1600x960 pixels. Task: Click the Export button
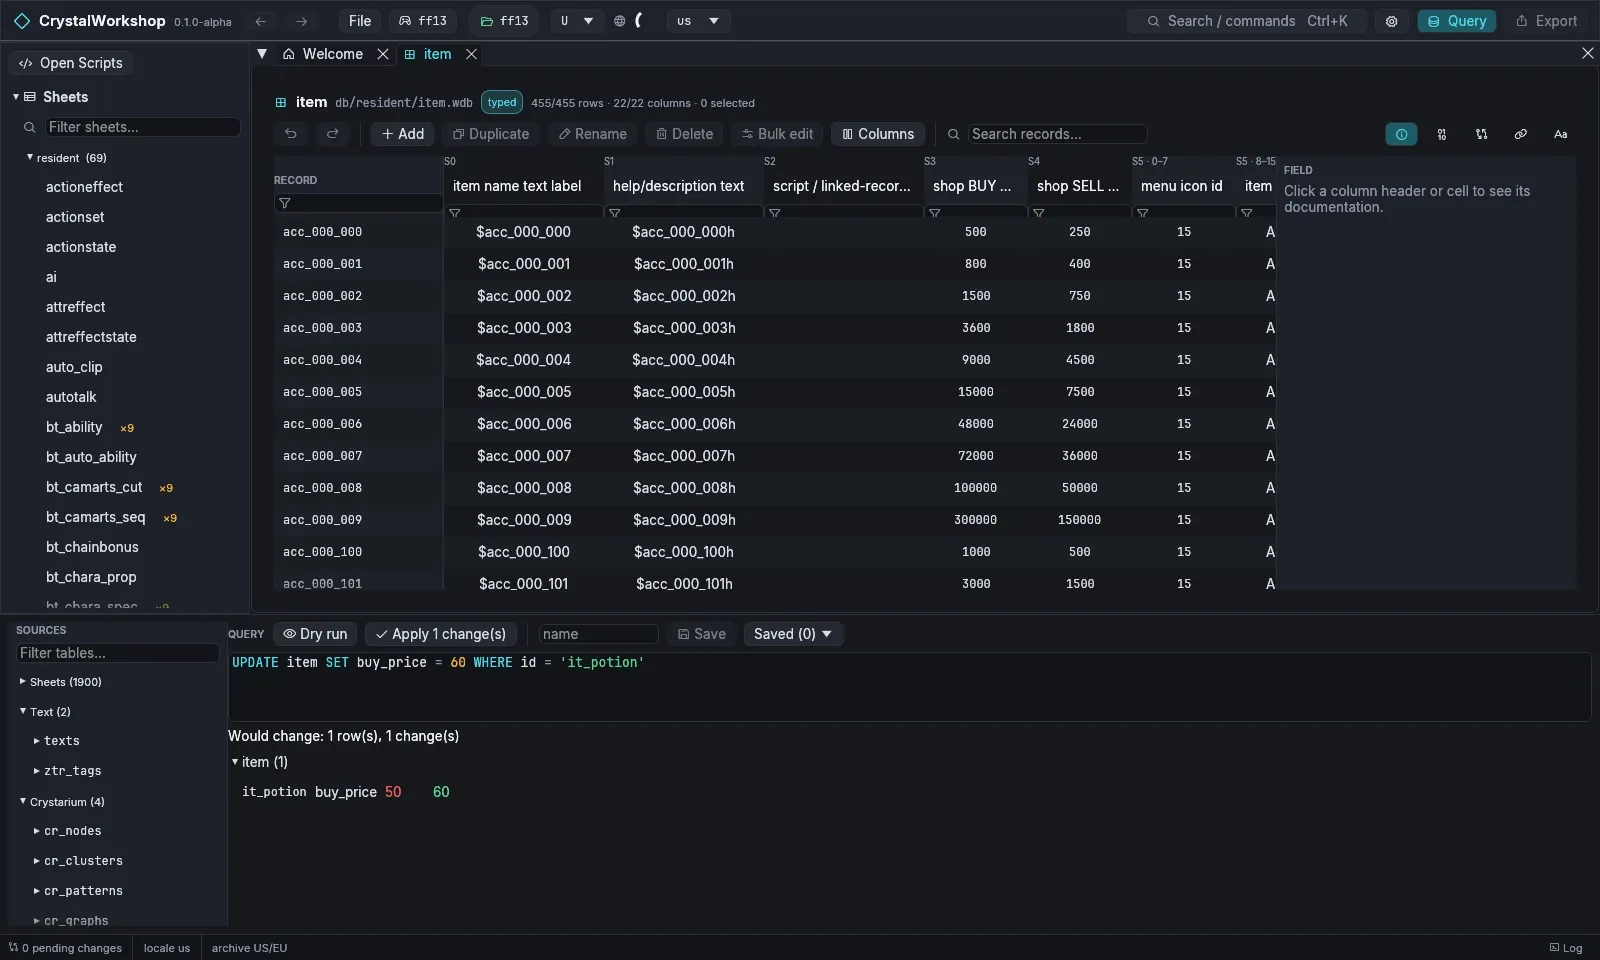[x=1546, y=21]
